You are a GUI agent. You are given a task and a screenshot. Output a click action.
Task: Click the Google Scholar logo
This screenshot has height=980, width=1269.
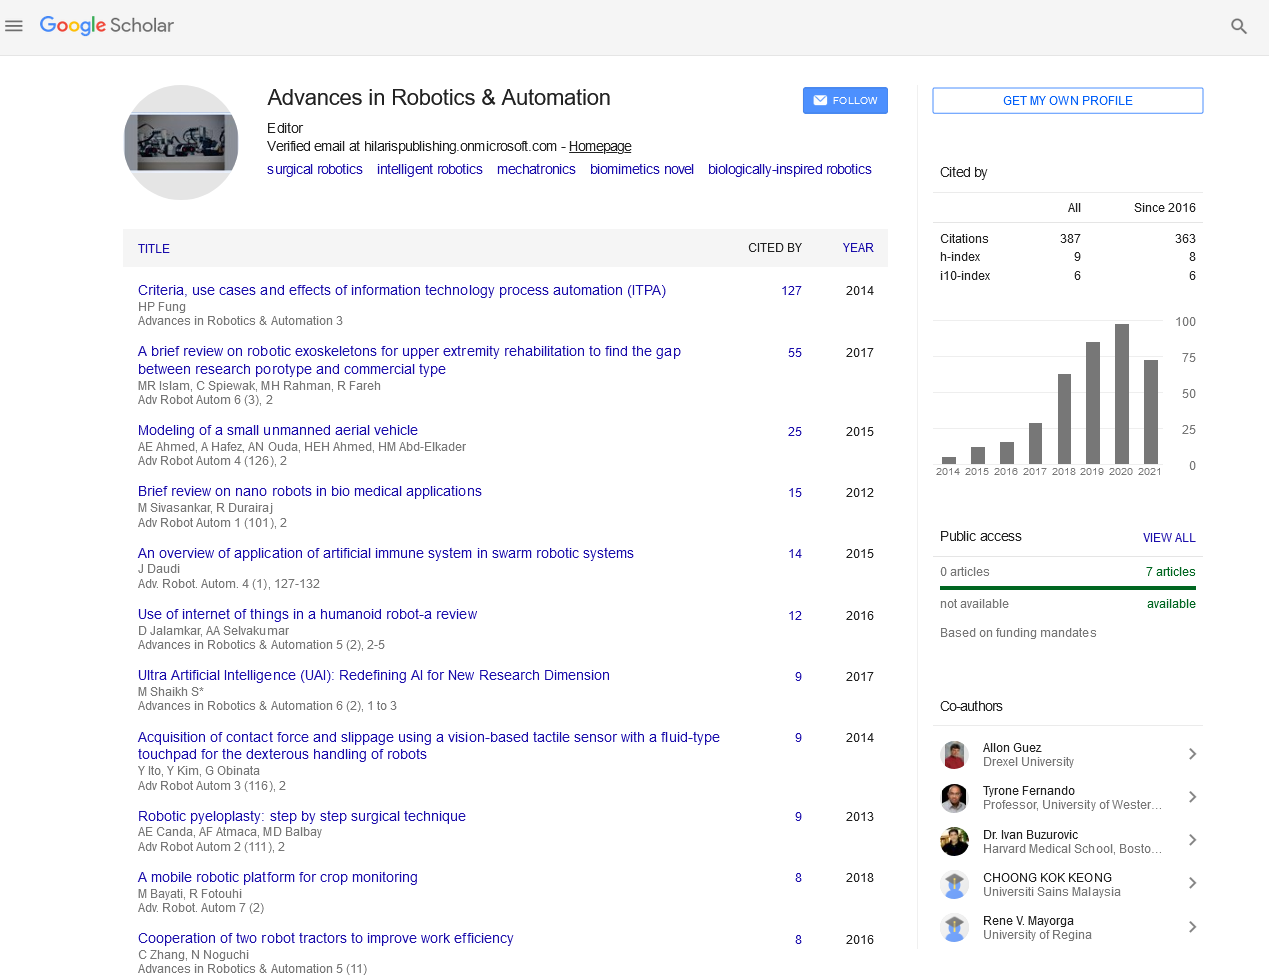pos(106,26)
